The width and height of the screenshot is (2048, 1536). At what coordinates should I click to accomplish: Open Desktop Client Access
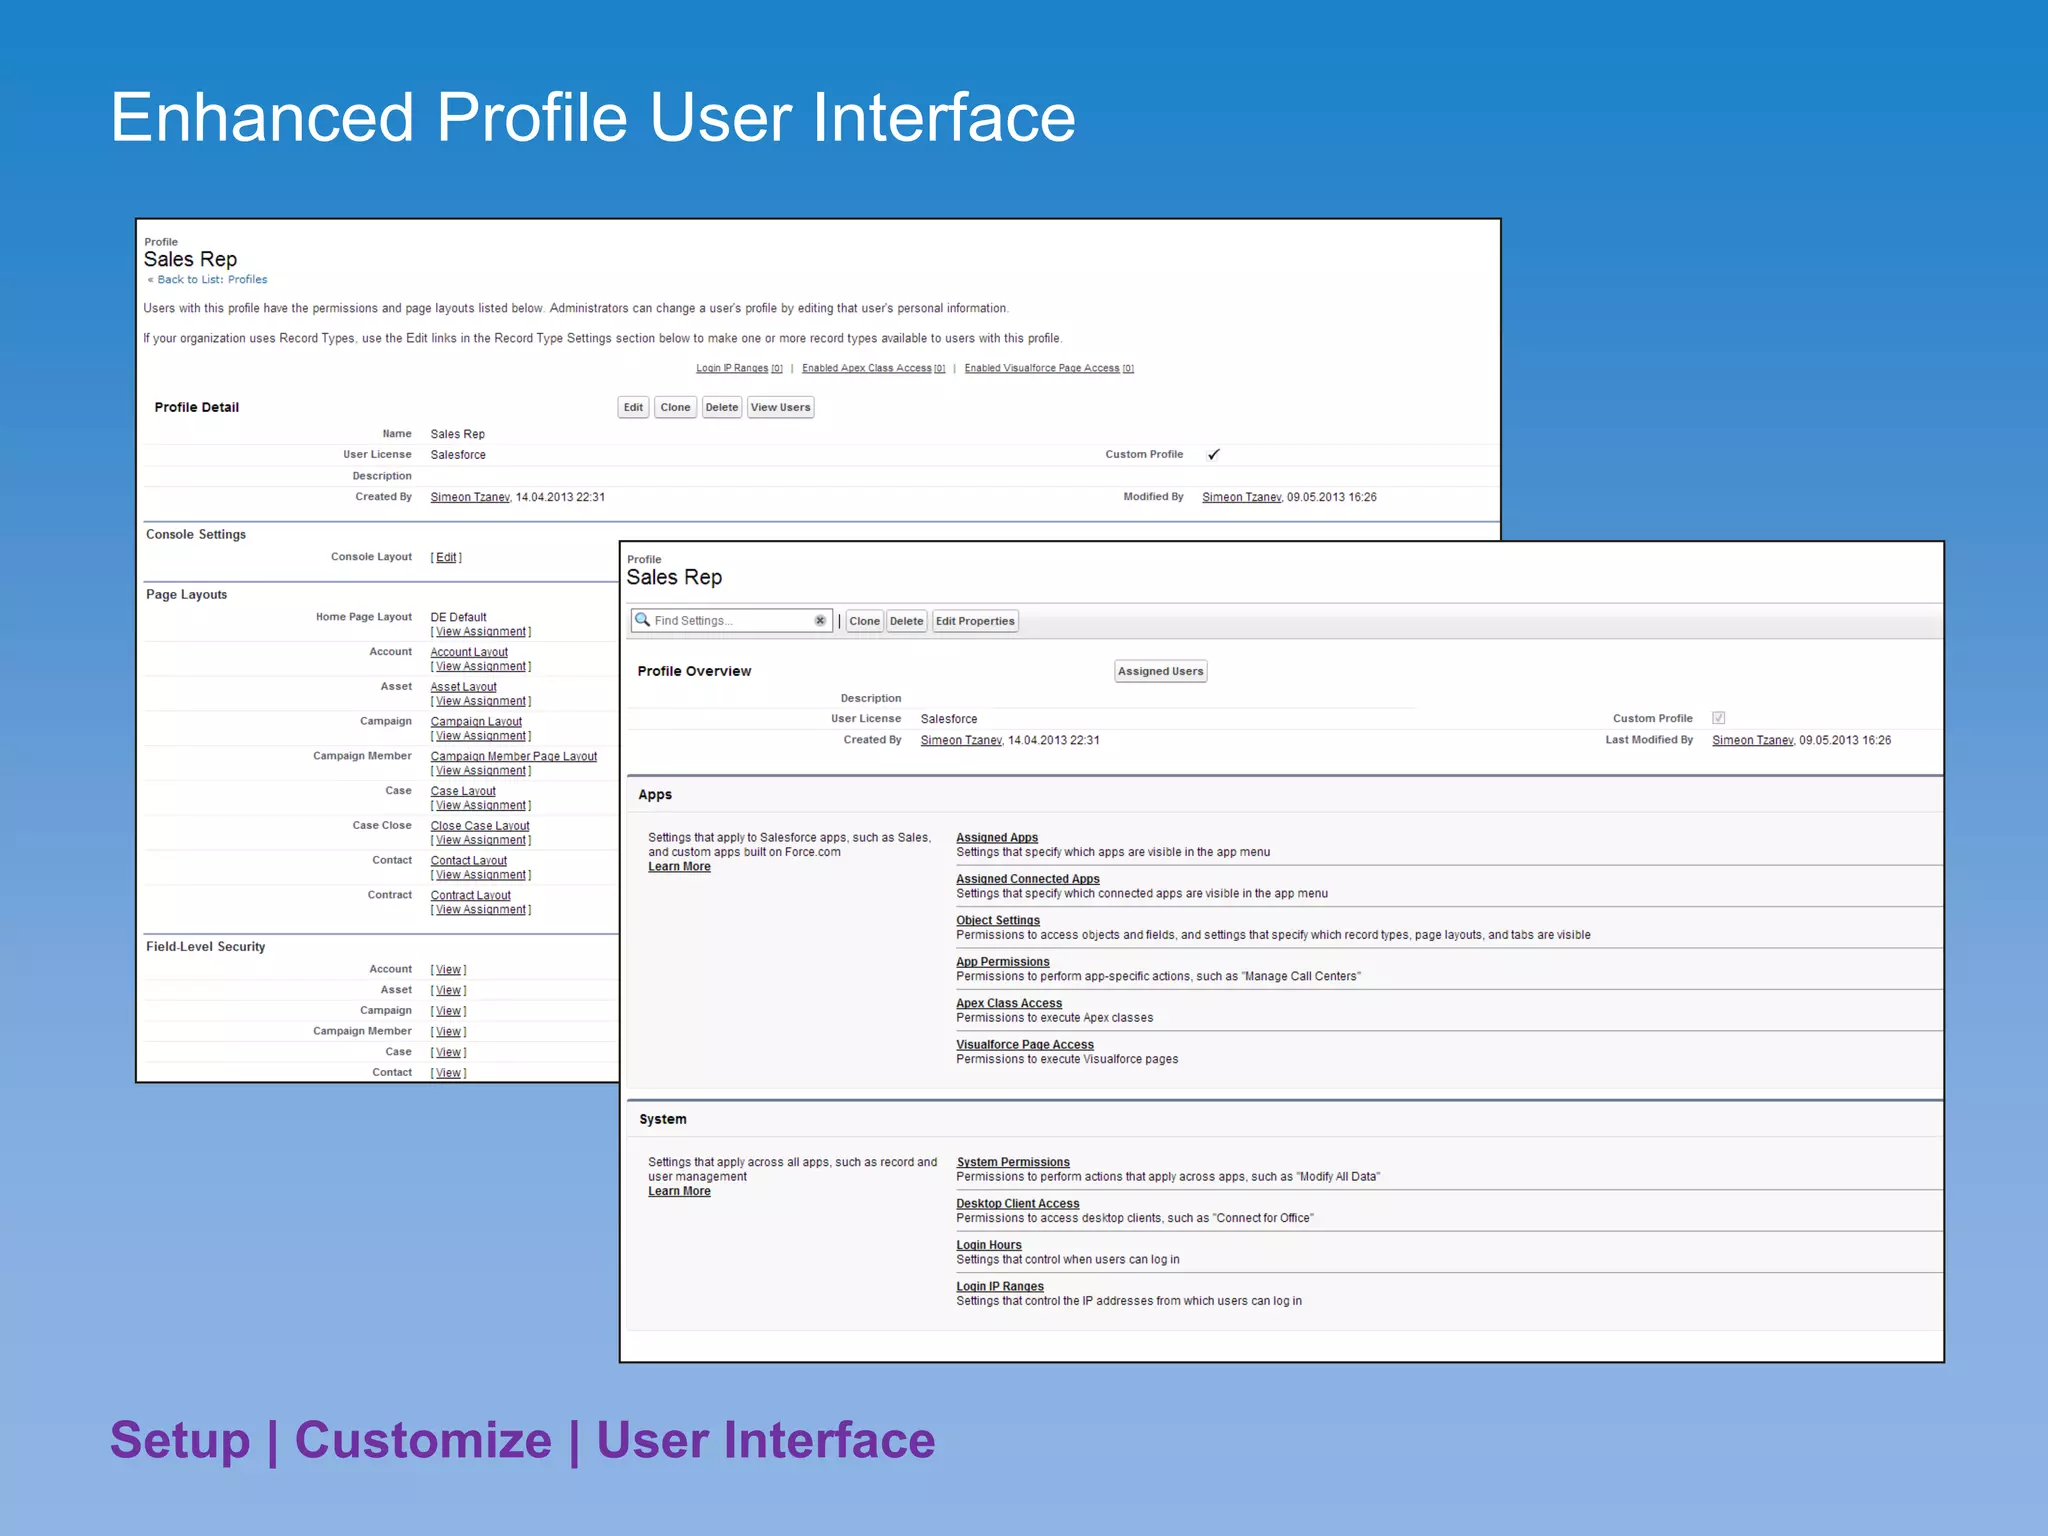[1018, 1204]
